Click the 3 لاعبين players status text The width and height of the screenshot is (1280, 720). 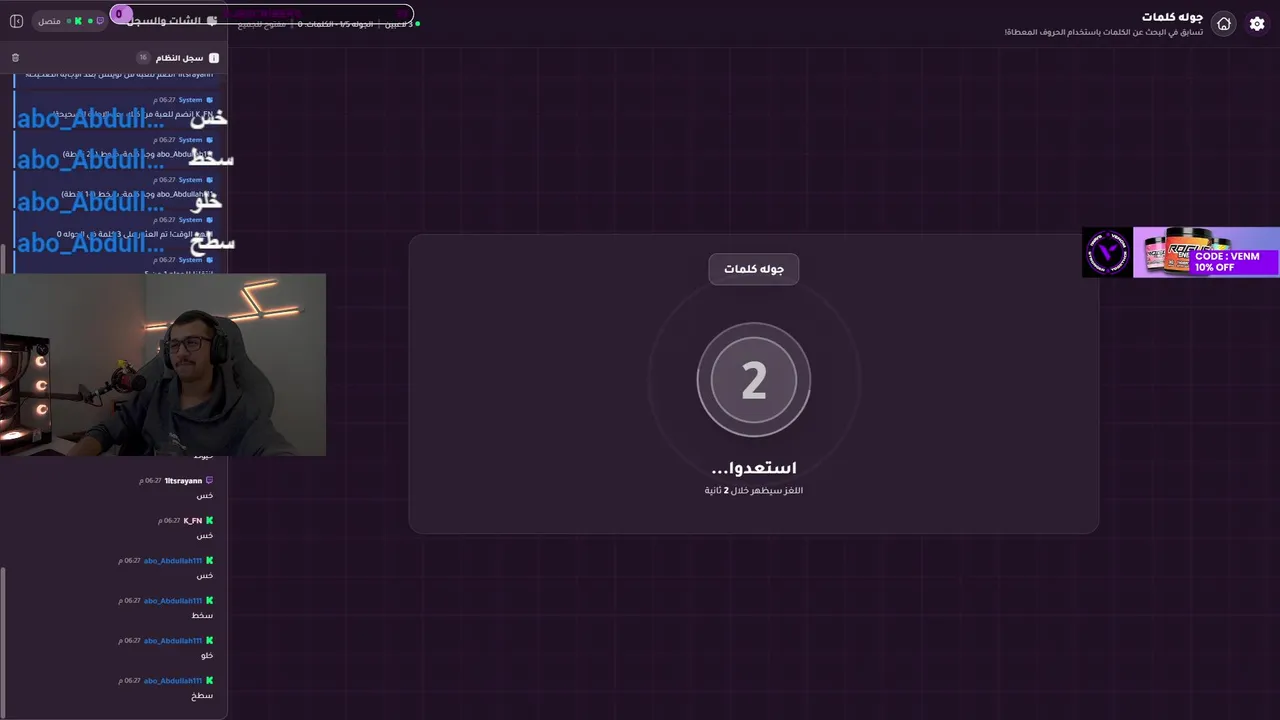(x=398, y=23)
